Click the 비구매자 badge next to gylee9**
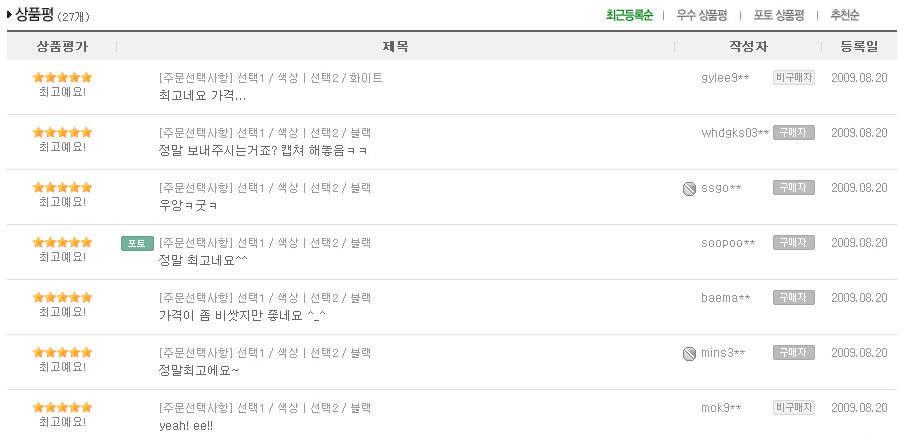The image size is (903, 439). [x=794, y=78]
